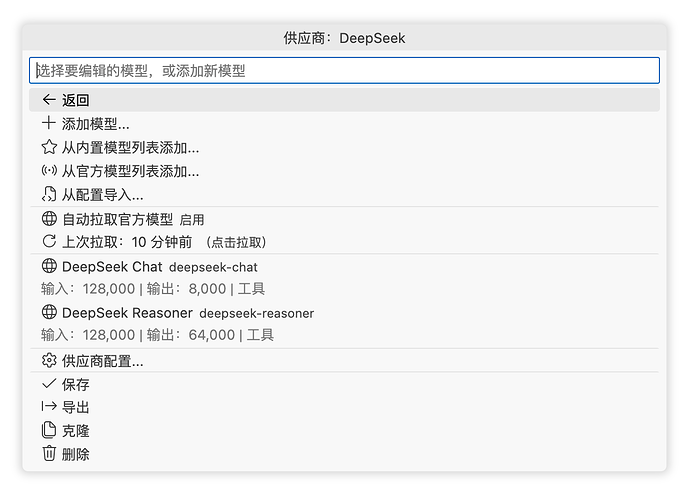Image resolution: width=690 pixels, height=497 pixels.
Task: Click the back arrow icon next to 返回
Action: pos(49,100)
